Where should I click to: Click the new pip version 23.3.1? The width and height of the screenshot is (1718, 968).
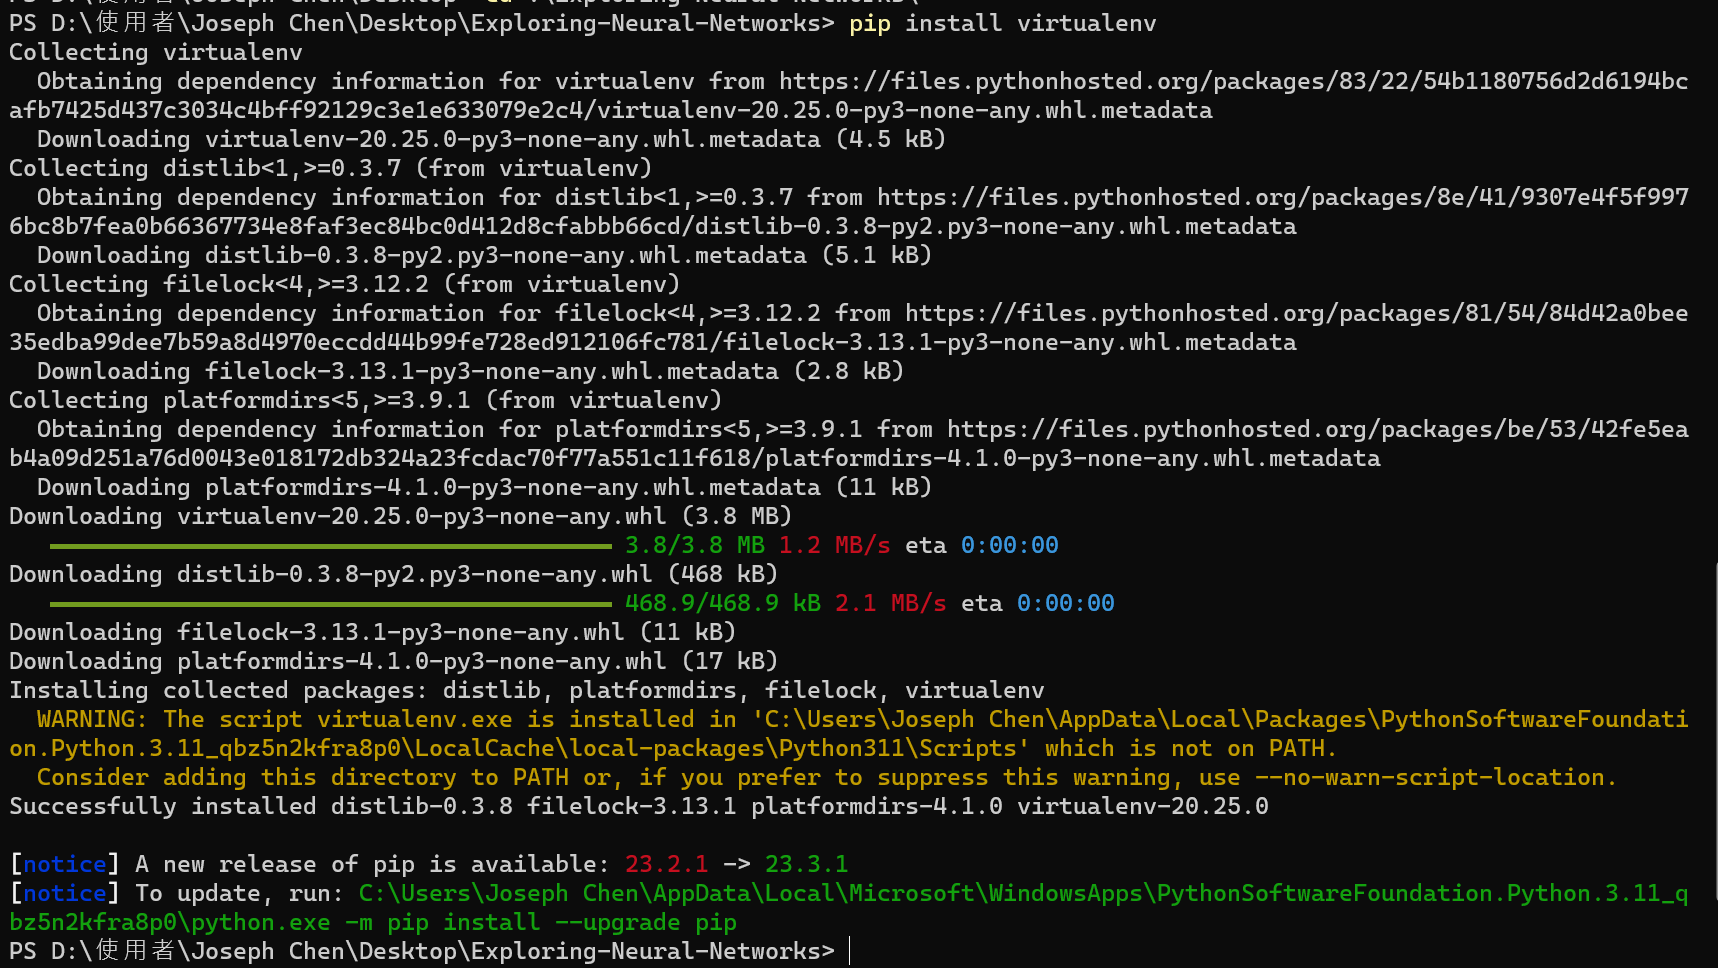click(806, 864)
